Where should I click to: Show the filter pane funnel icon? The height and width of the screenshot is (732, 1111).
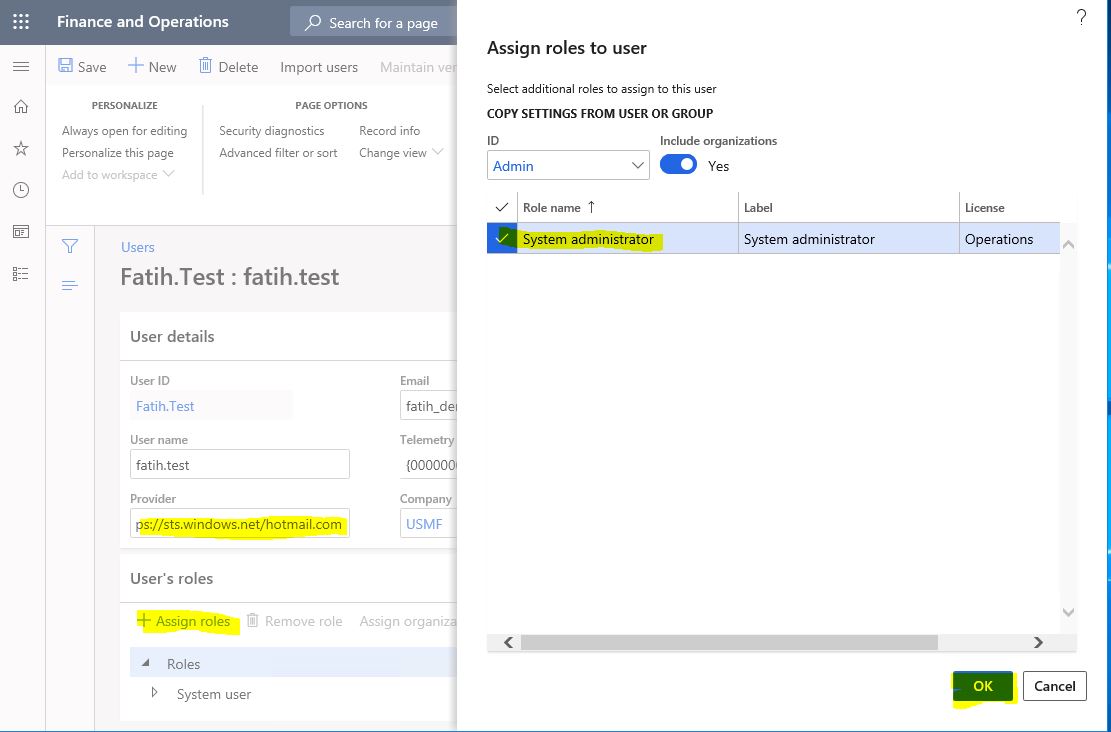tap(69, 247)
